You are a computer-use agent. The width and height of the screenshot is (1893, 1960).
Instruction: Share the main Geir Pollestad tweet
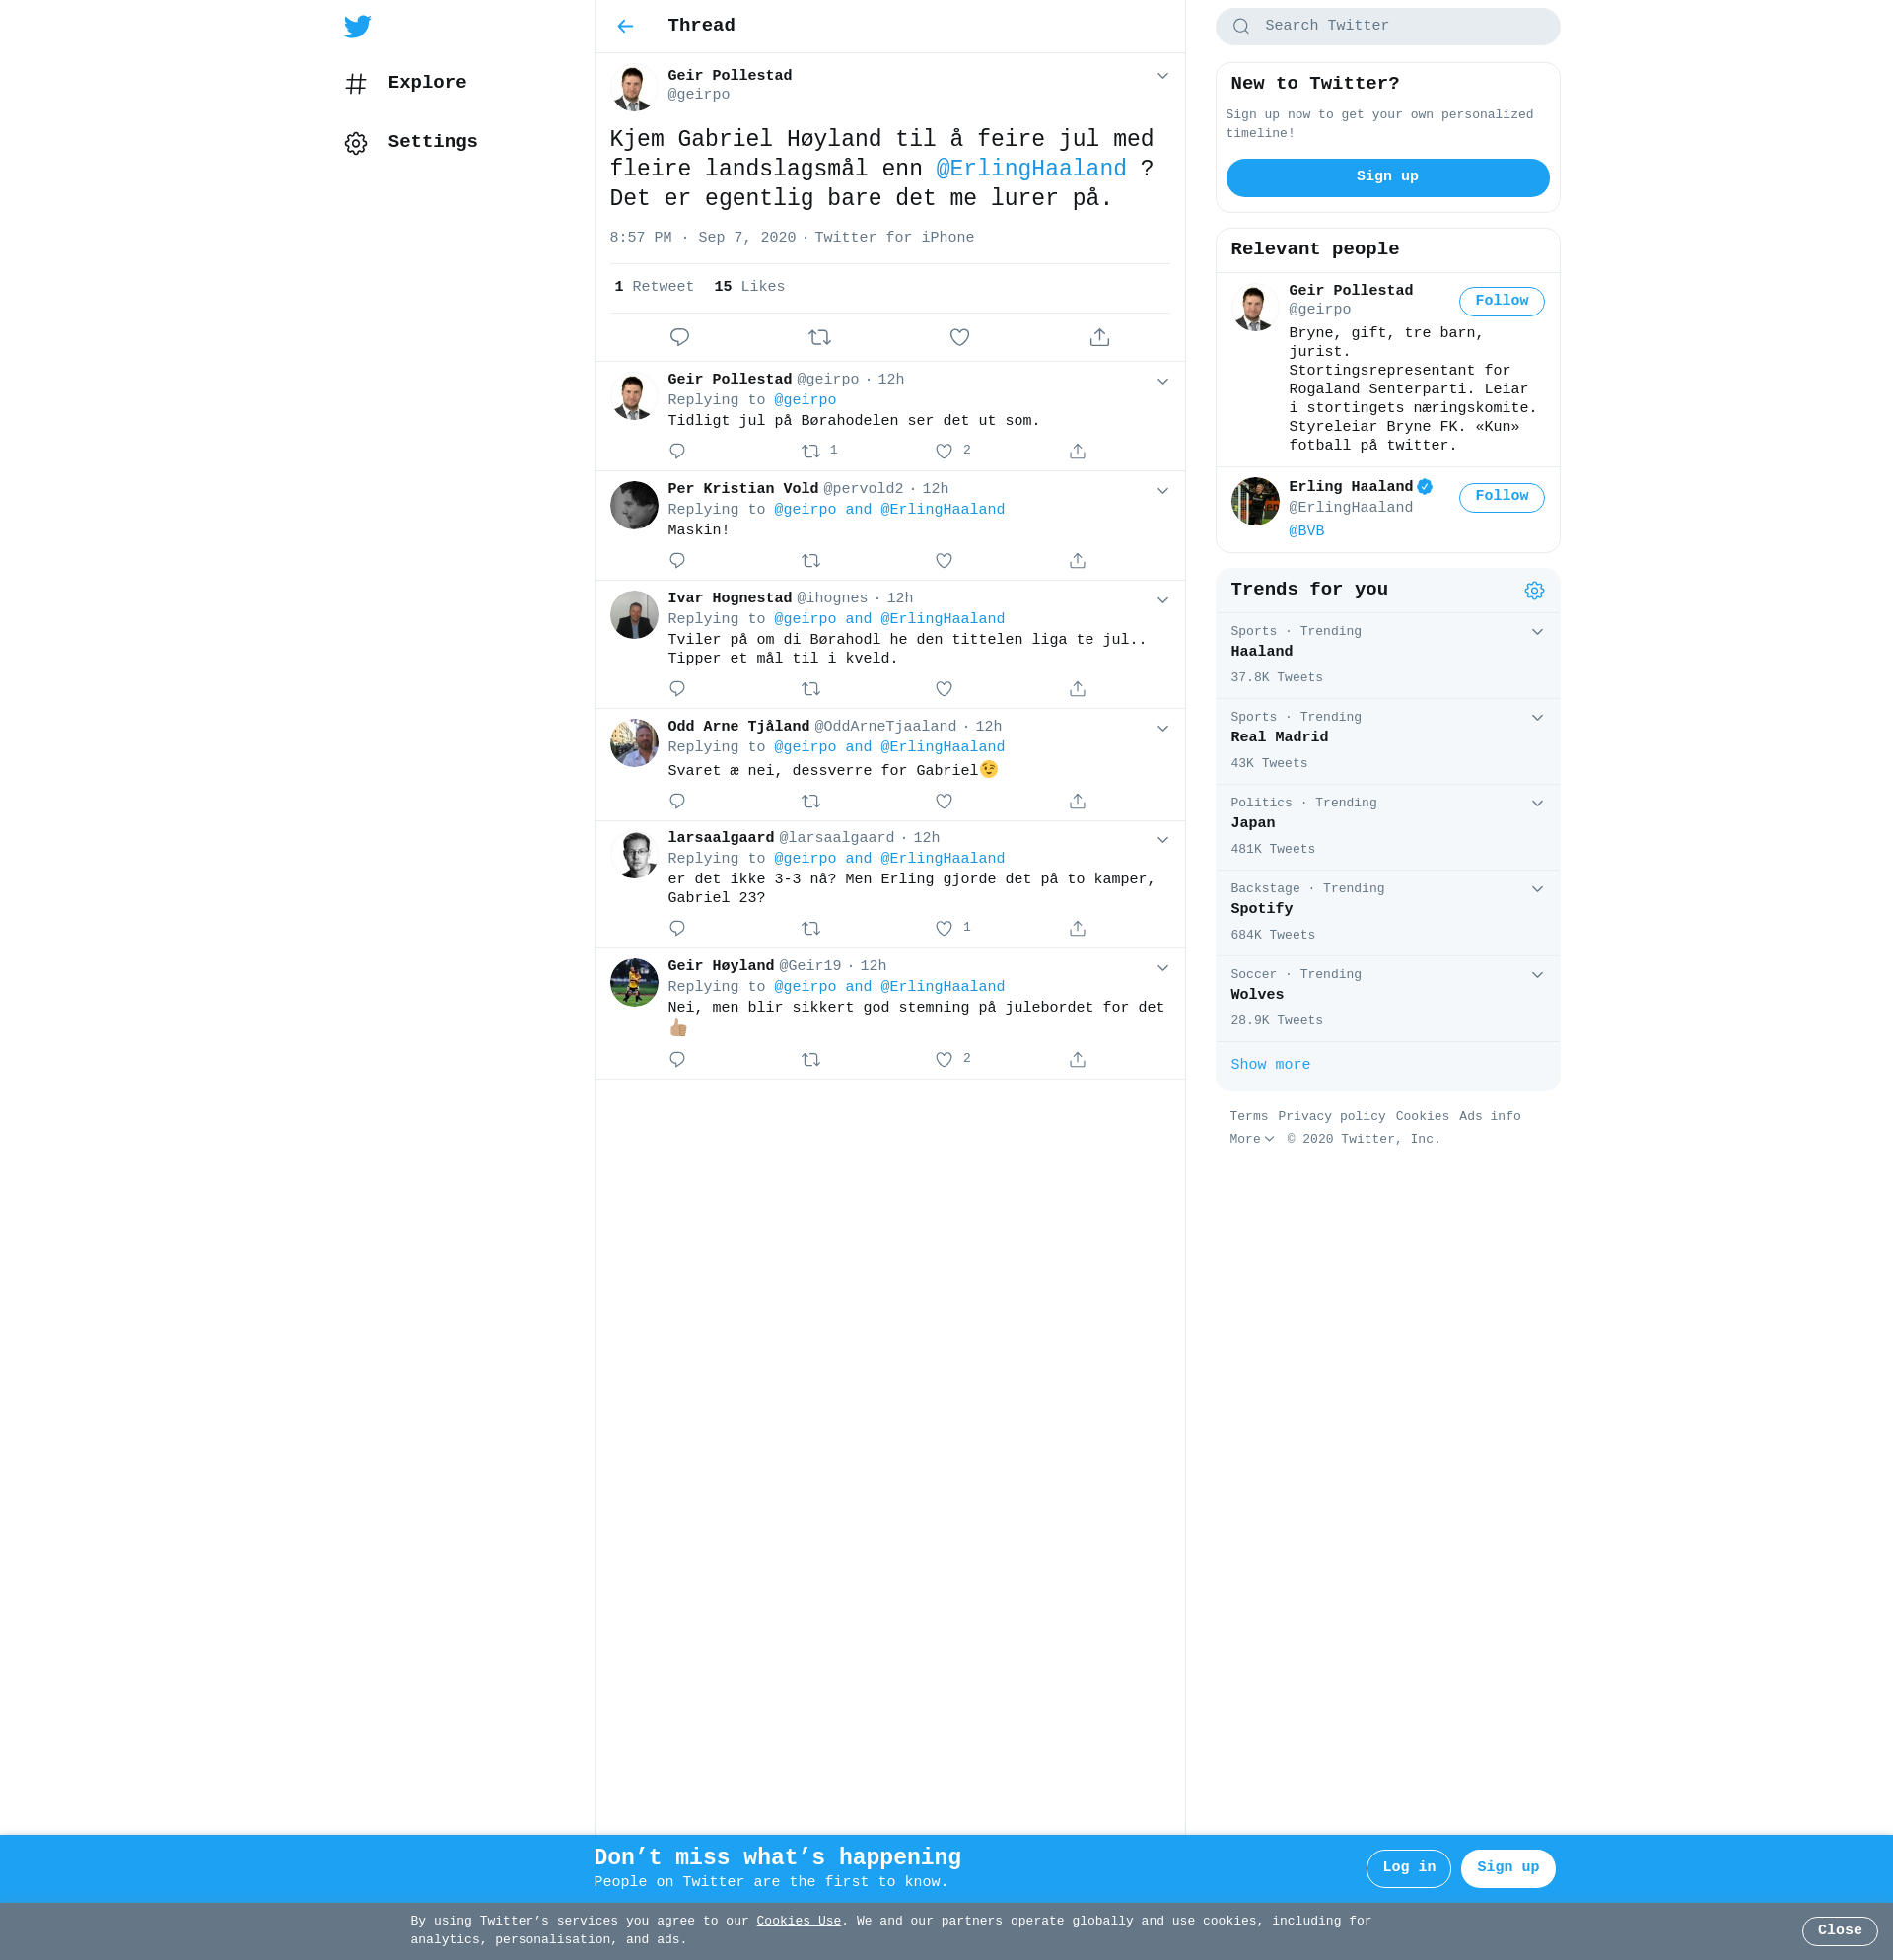tap(1100, 337)
